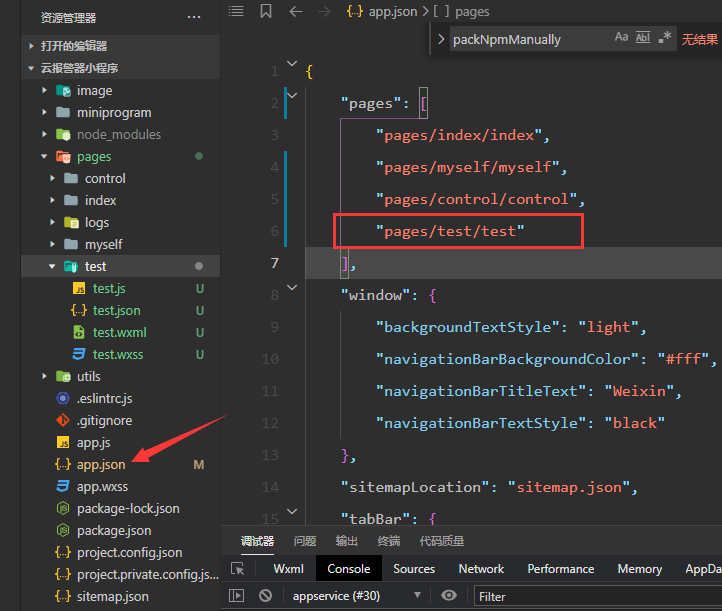This screenshot has height=611, width=722.
Task: Click the bookmark icon in editor toolbar
Action: (x=265, y=11)
